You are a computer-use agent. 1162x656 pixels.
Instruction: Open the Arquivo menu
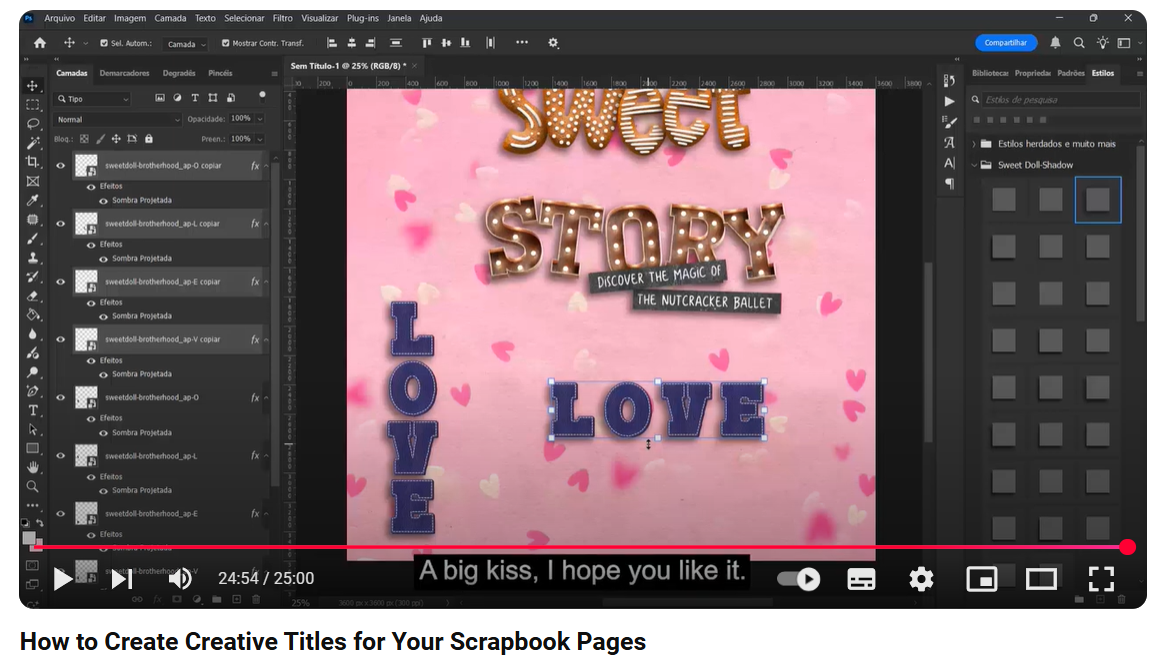(x=59, y=18)
